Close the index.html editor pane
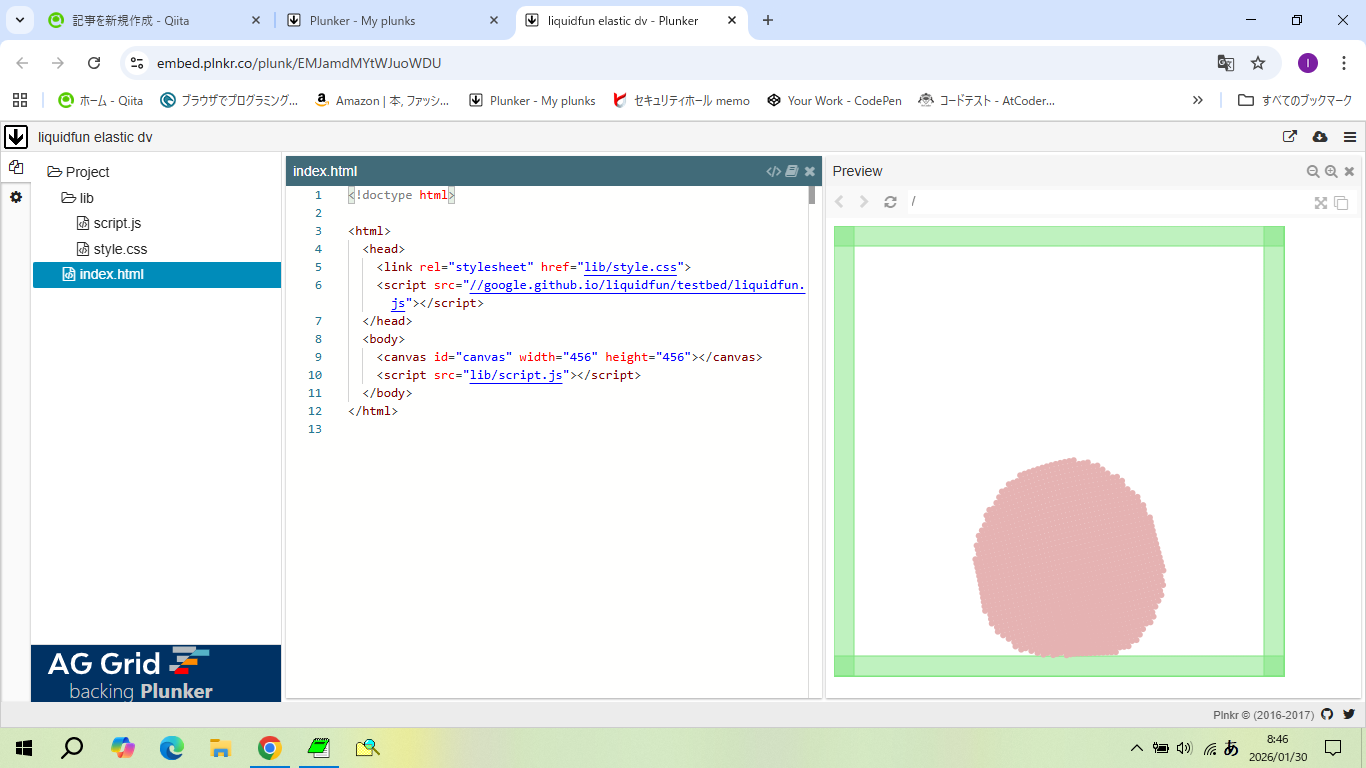The width and height of the screenshot is (1366, 768). point(810,171)
